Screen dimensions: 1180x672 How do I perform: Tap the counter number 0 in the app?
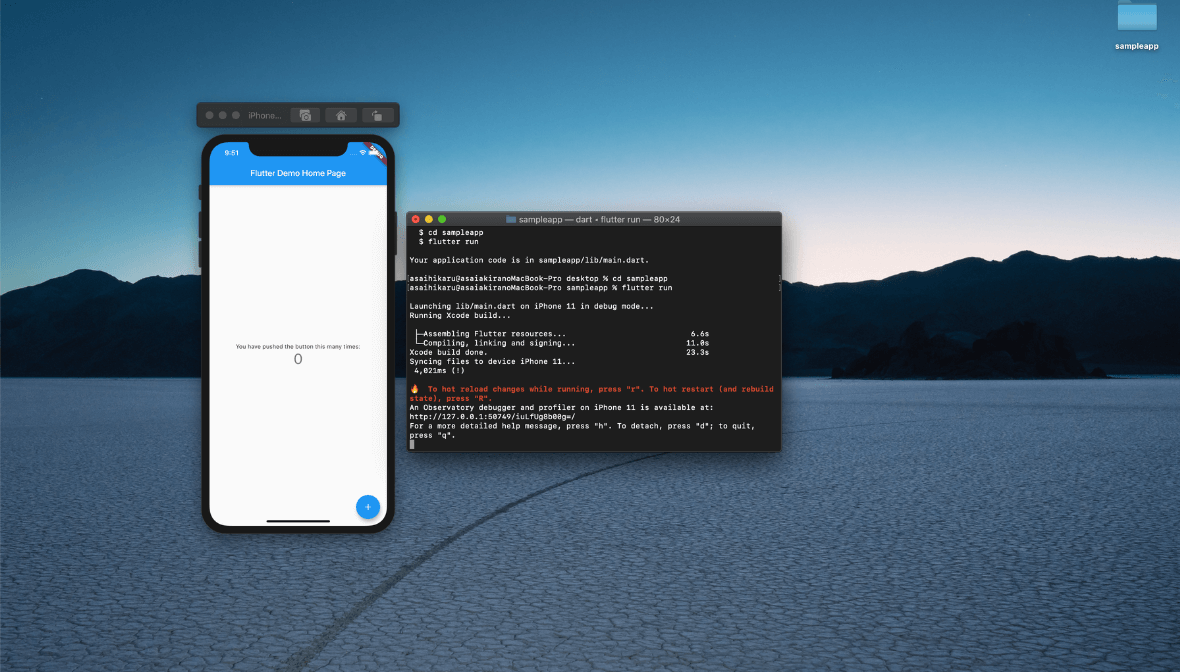[297, 358]
